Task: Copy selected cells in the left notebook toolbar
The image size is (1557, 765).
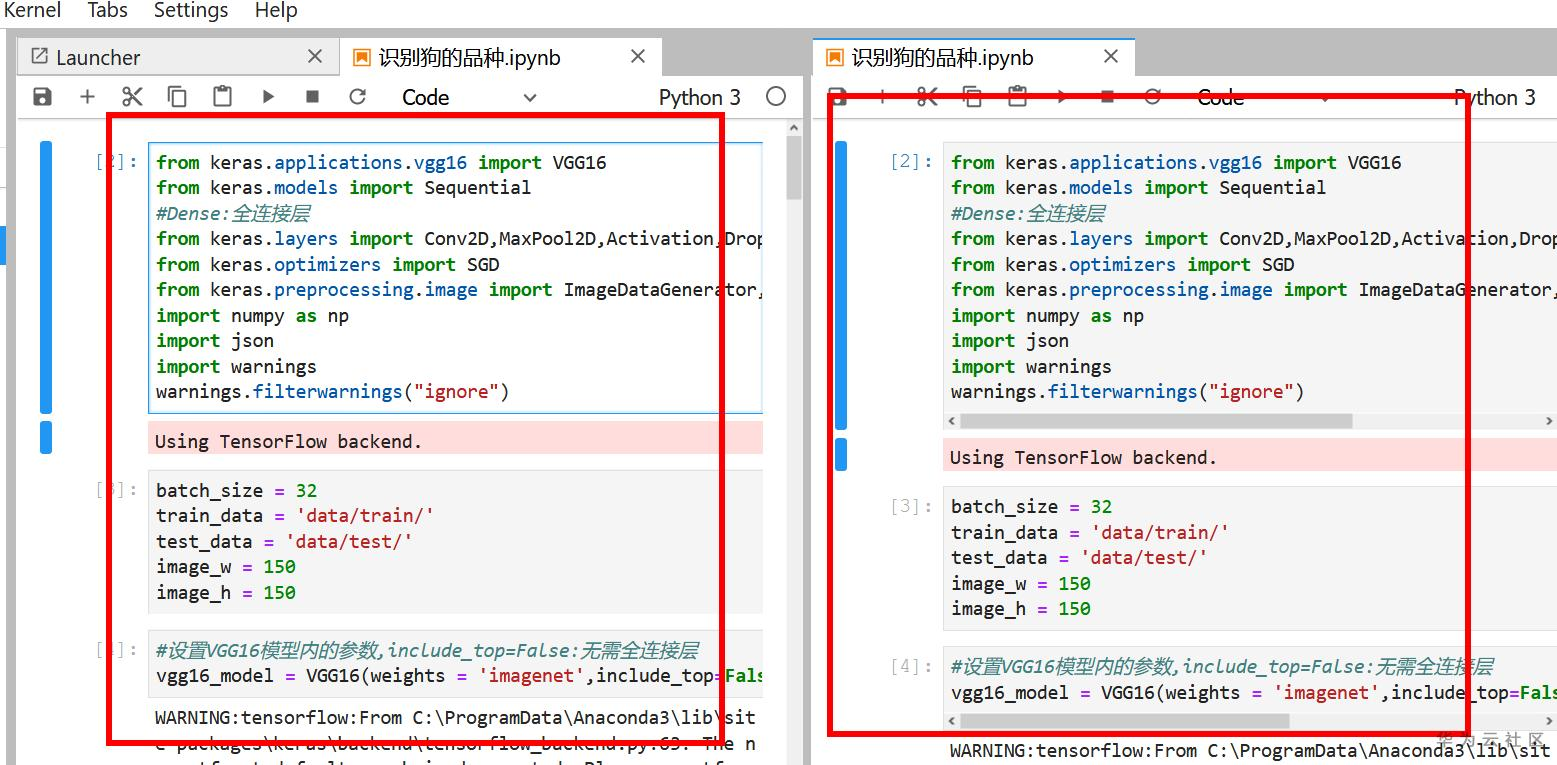Action: click(177, 97)
